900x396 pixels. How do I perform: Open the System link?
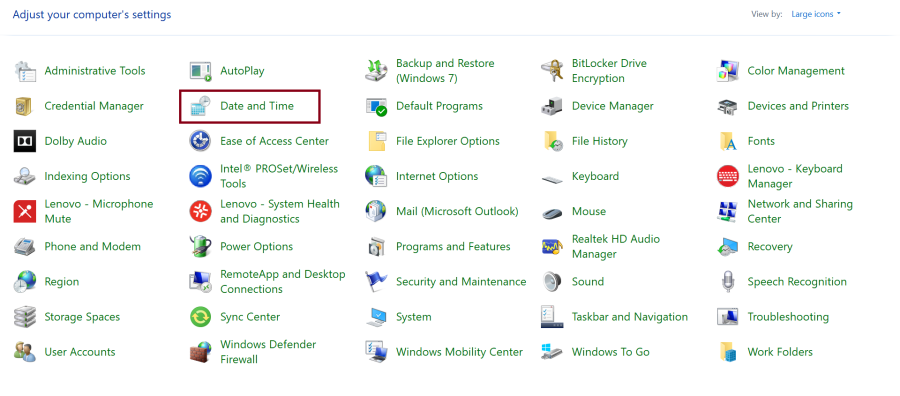point(414,317)
